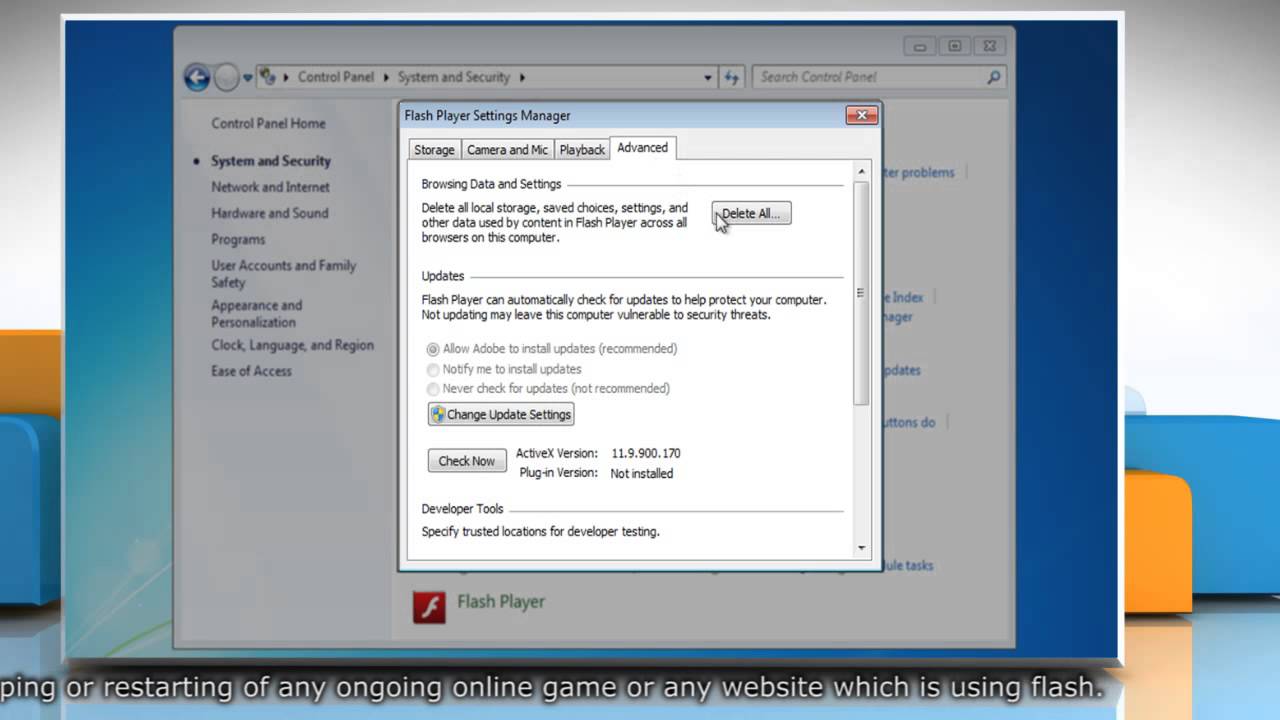The height and width of the screenshot is (720, 1280).
Task: Open Hardware and Sound category
Action: click(270, 213)
